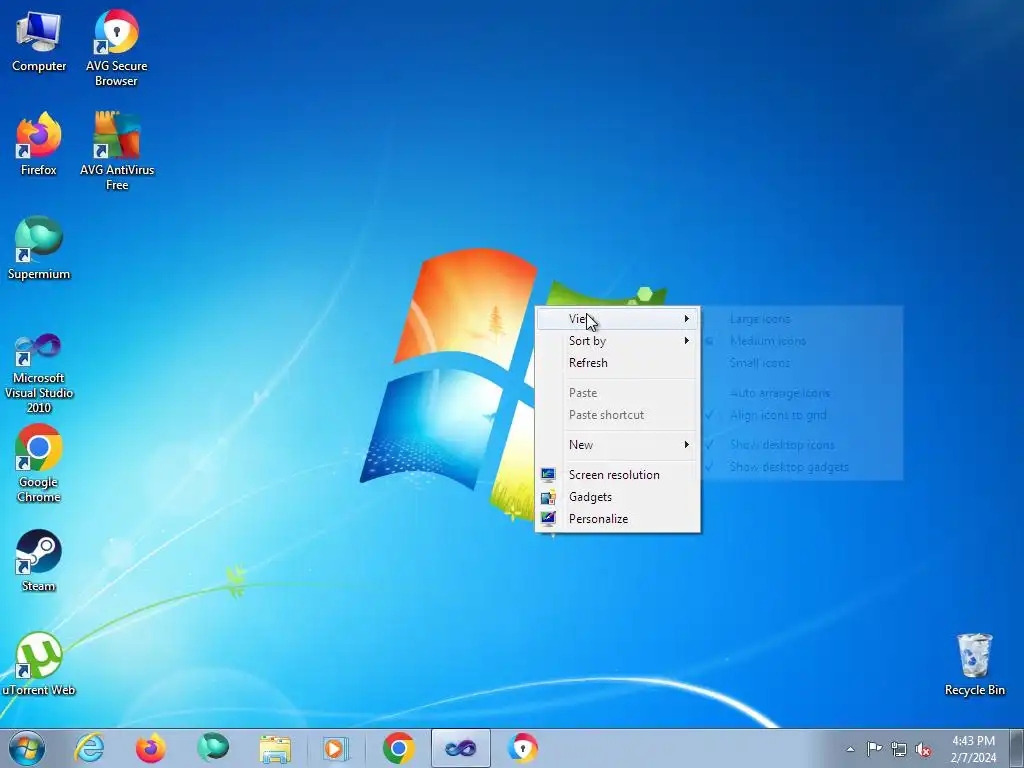Select Medium icons in View submenu
This screenshot has width=1024, height=768.
pyautogui.click(x=803, y=341)
